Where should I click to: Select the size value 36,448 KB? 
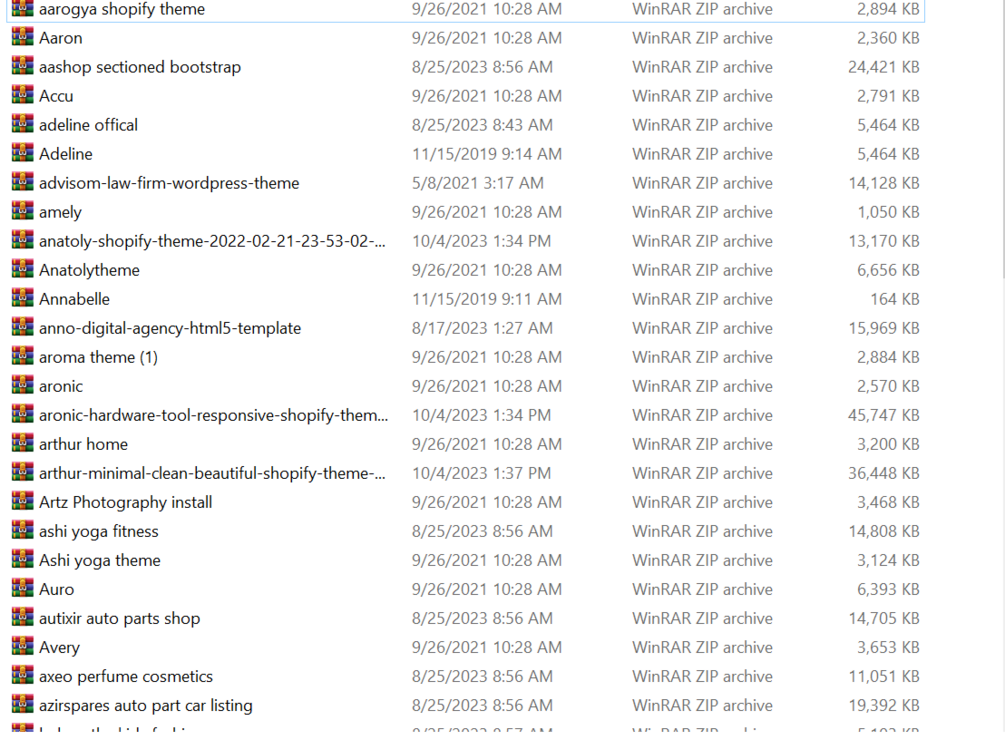(x=884, y=473)
